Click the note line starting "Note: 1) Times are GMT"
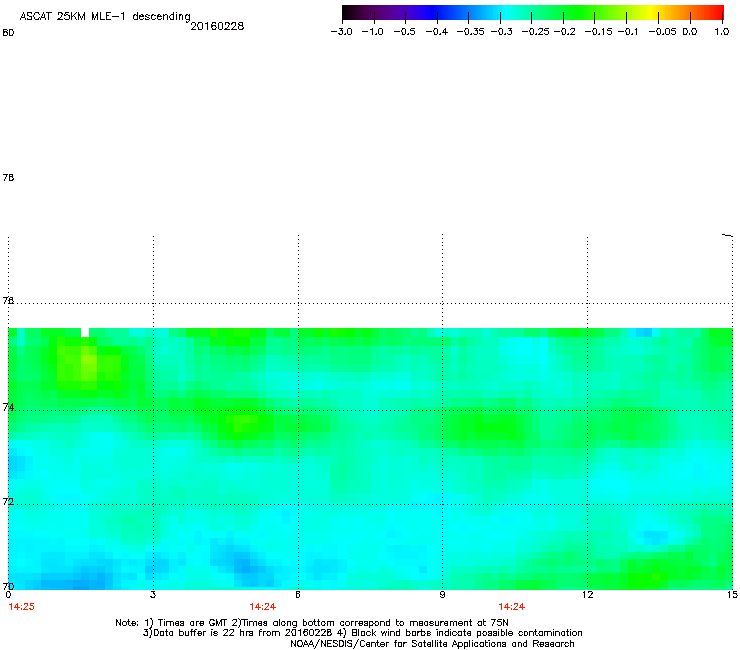Viewport: 740px width, 650px height. (312, 623)
